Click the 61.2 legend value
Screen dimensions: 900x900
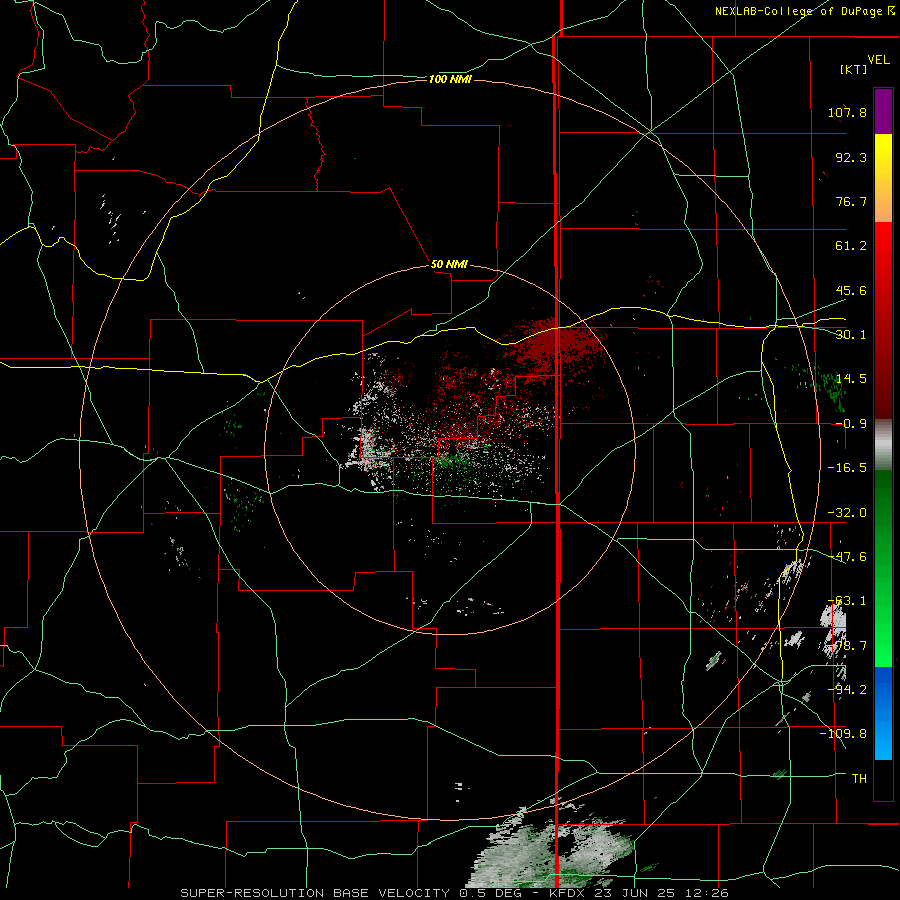click(851, 246)
